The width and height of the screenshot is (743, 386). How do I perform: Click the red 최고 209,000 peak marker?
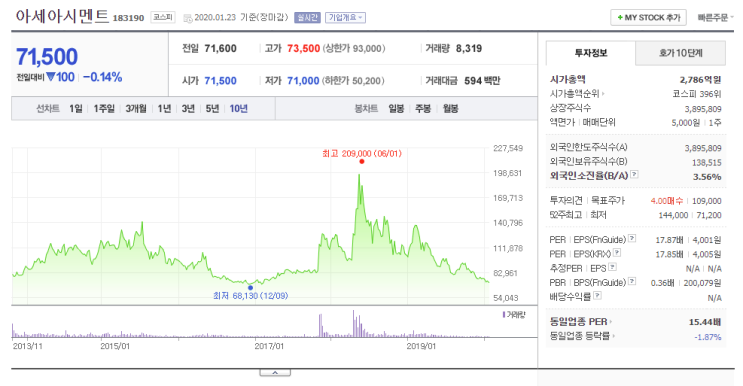click(x=362, y=162)
